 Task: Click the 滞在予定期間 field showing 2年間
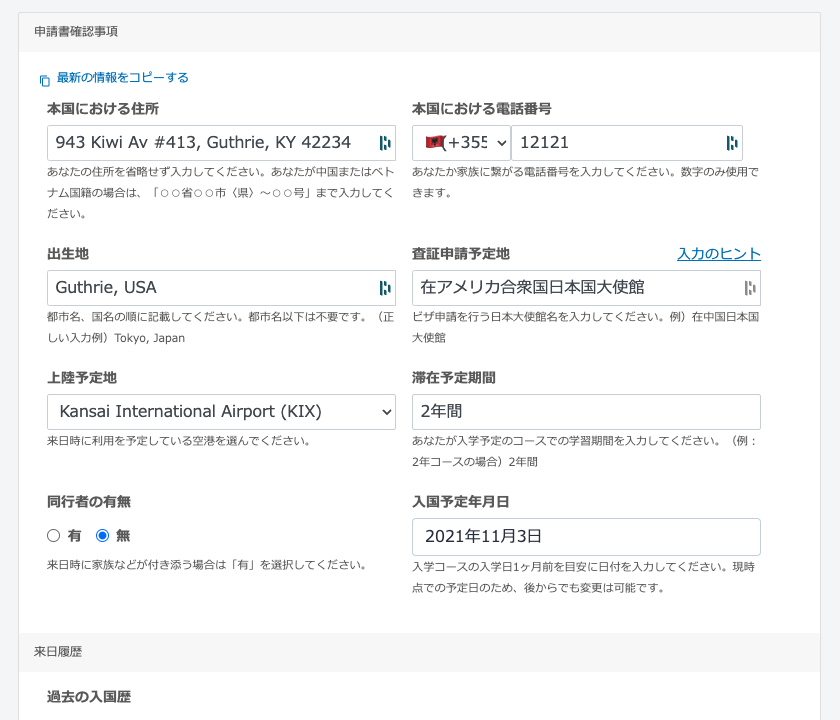coord(586,412)
